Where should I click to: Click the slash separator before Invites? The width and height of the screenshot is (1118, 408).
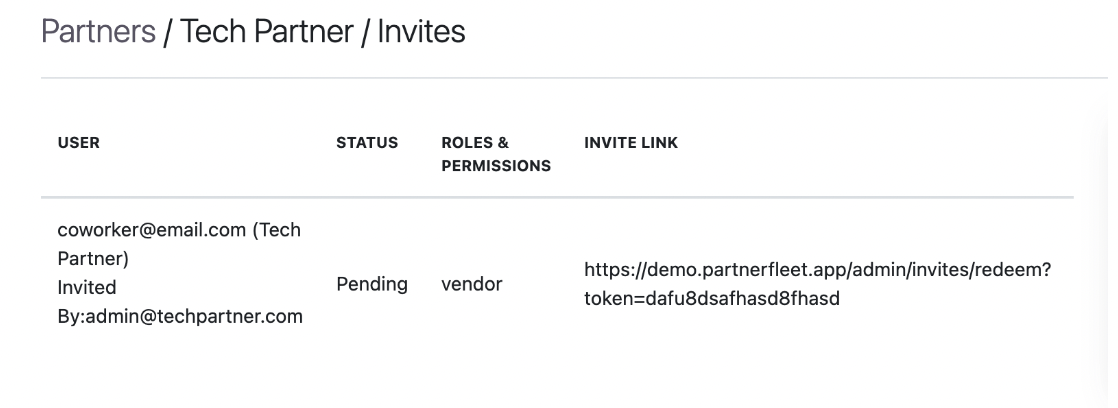365,32
